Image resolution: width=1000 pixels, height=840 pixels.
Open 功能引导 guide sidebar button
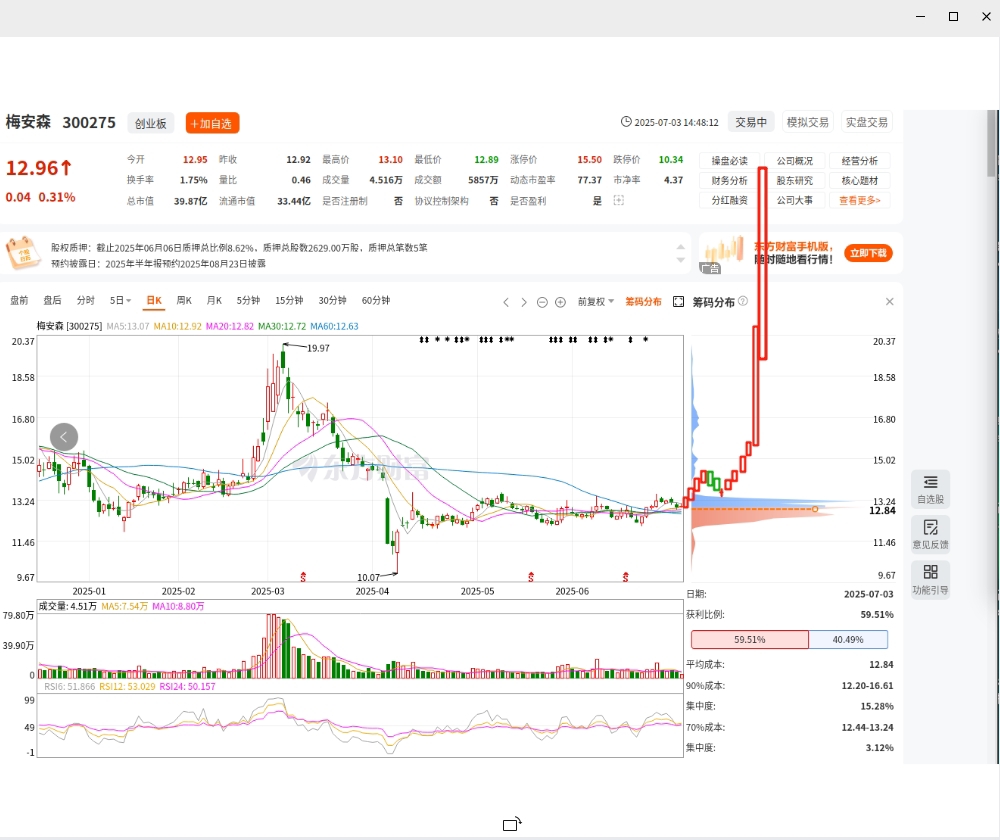(x=930, y=580)
